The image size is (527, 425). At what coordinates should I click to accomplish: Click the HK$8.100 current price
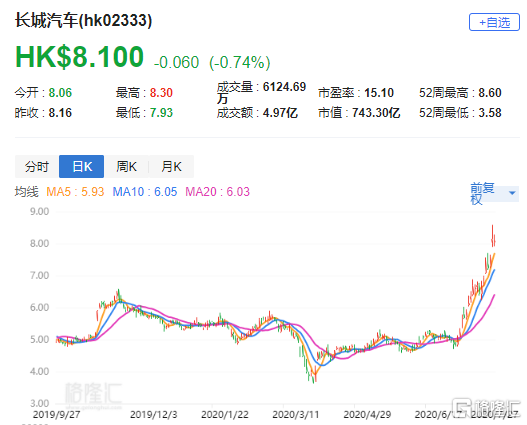[x=80, y=56]
